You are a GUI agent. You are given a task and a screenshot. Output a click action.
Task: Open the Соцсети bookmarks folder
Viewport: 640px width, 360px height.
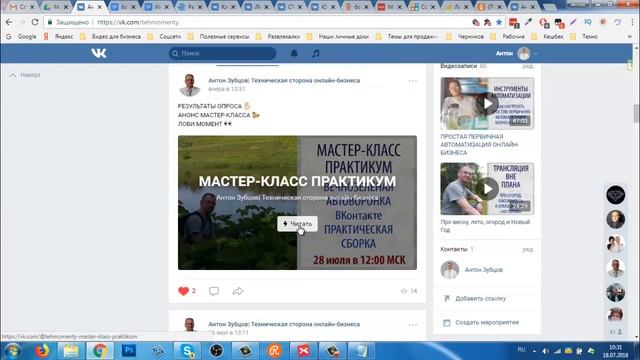[x=164, y=36]
